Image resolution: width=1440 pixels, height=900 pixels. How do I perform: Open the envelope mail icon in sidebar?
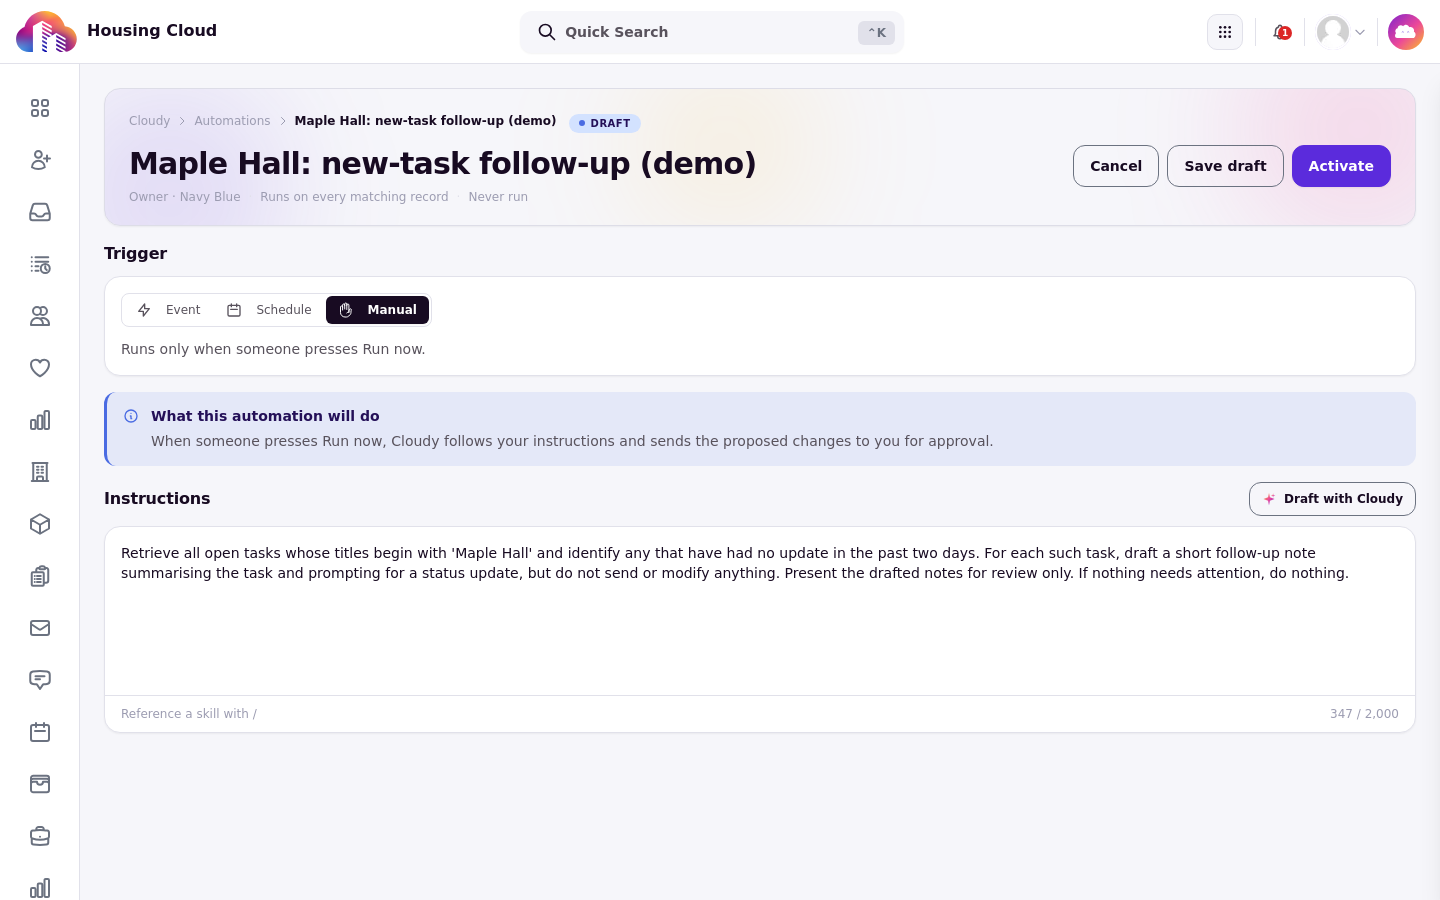[x=40, y=628]
